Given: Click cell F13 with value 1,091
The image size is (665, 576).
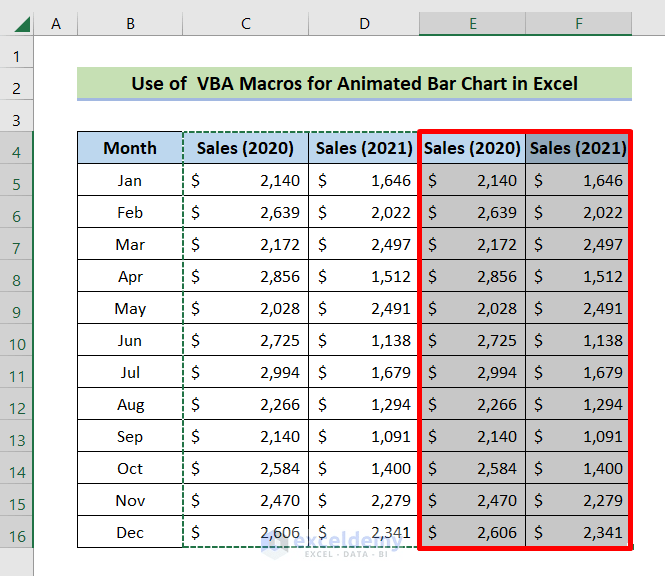Looking at the screenshot, I should coord(578,436).
